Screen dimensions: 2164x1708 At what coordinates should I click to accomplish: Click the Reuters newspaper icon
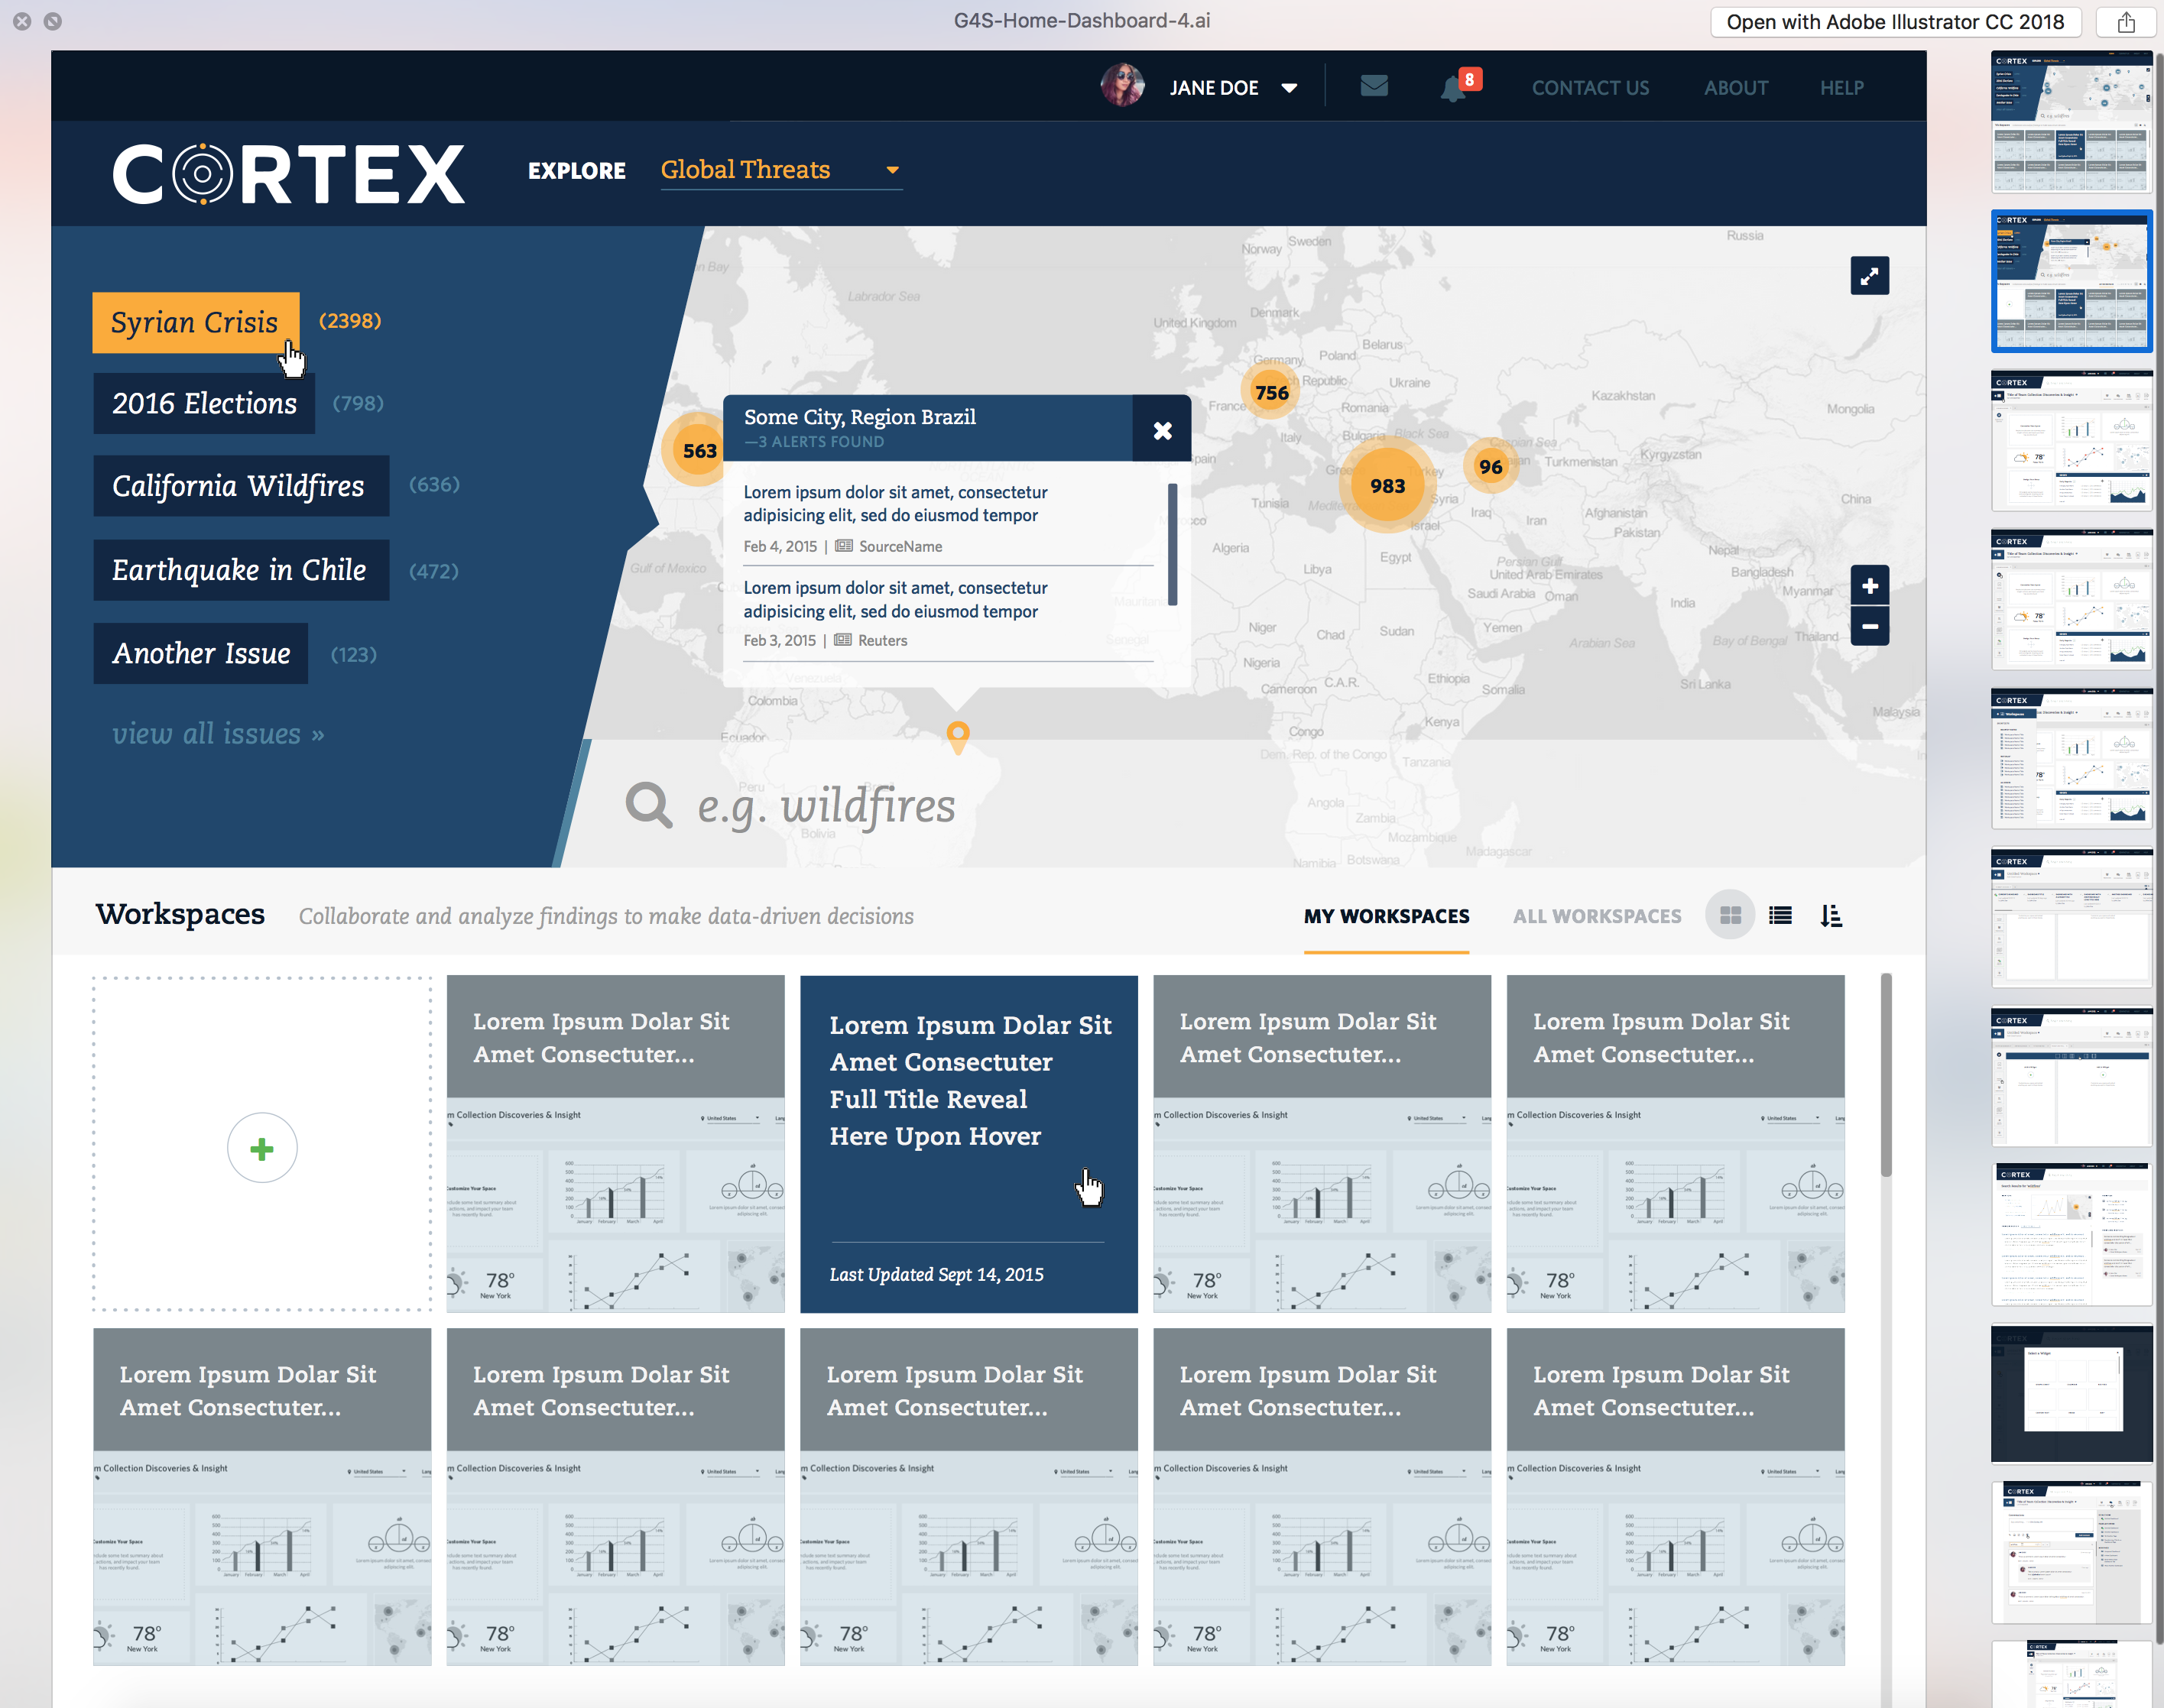843,640
